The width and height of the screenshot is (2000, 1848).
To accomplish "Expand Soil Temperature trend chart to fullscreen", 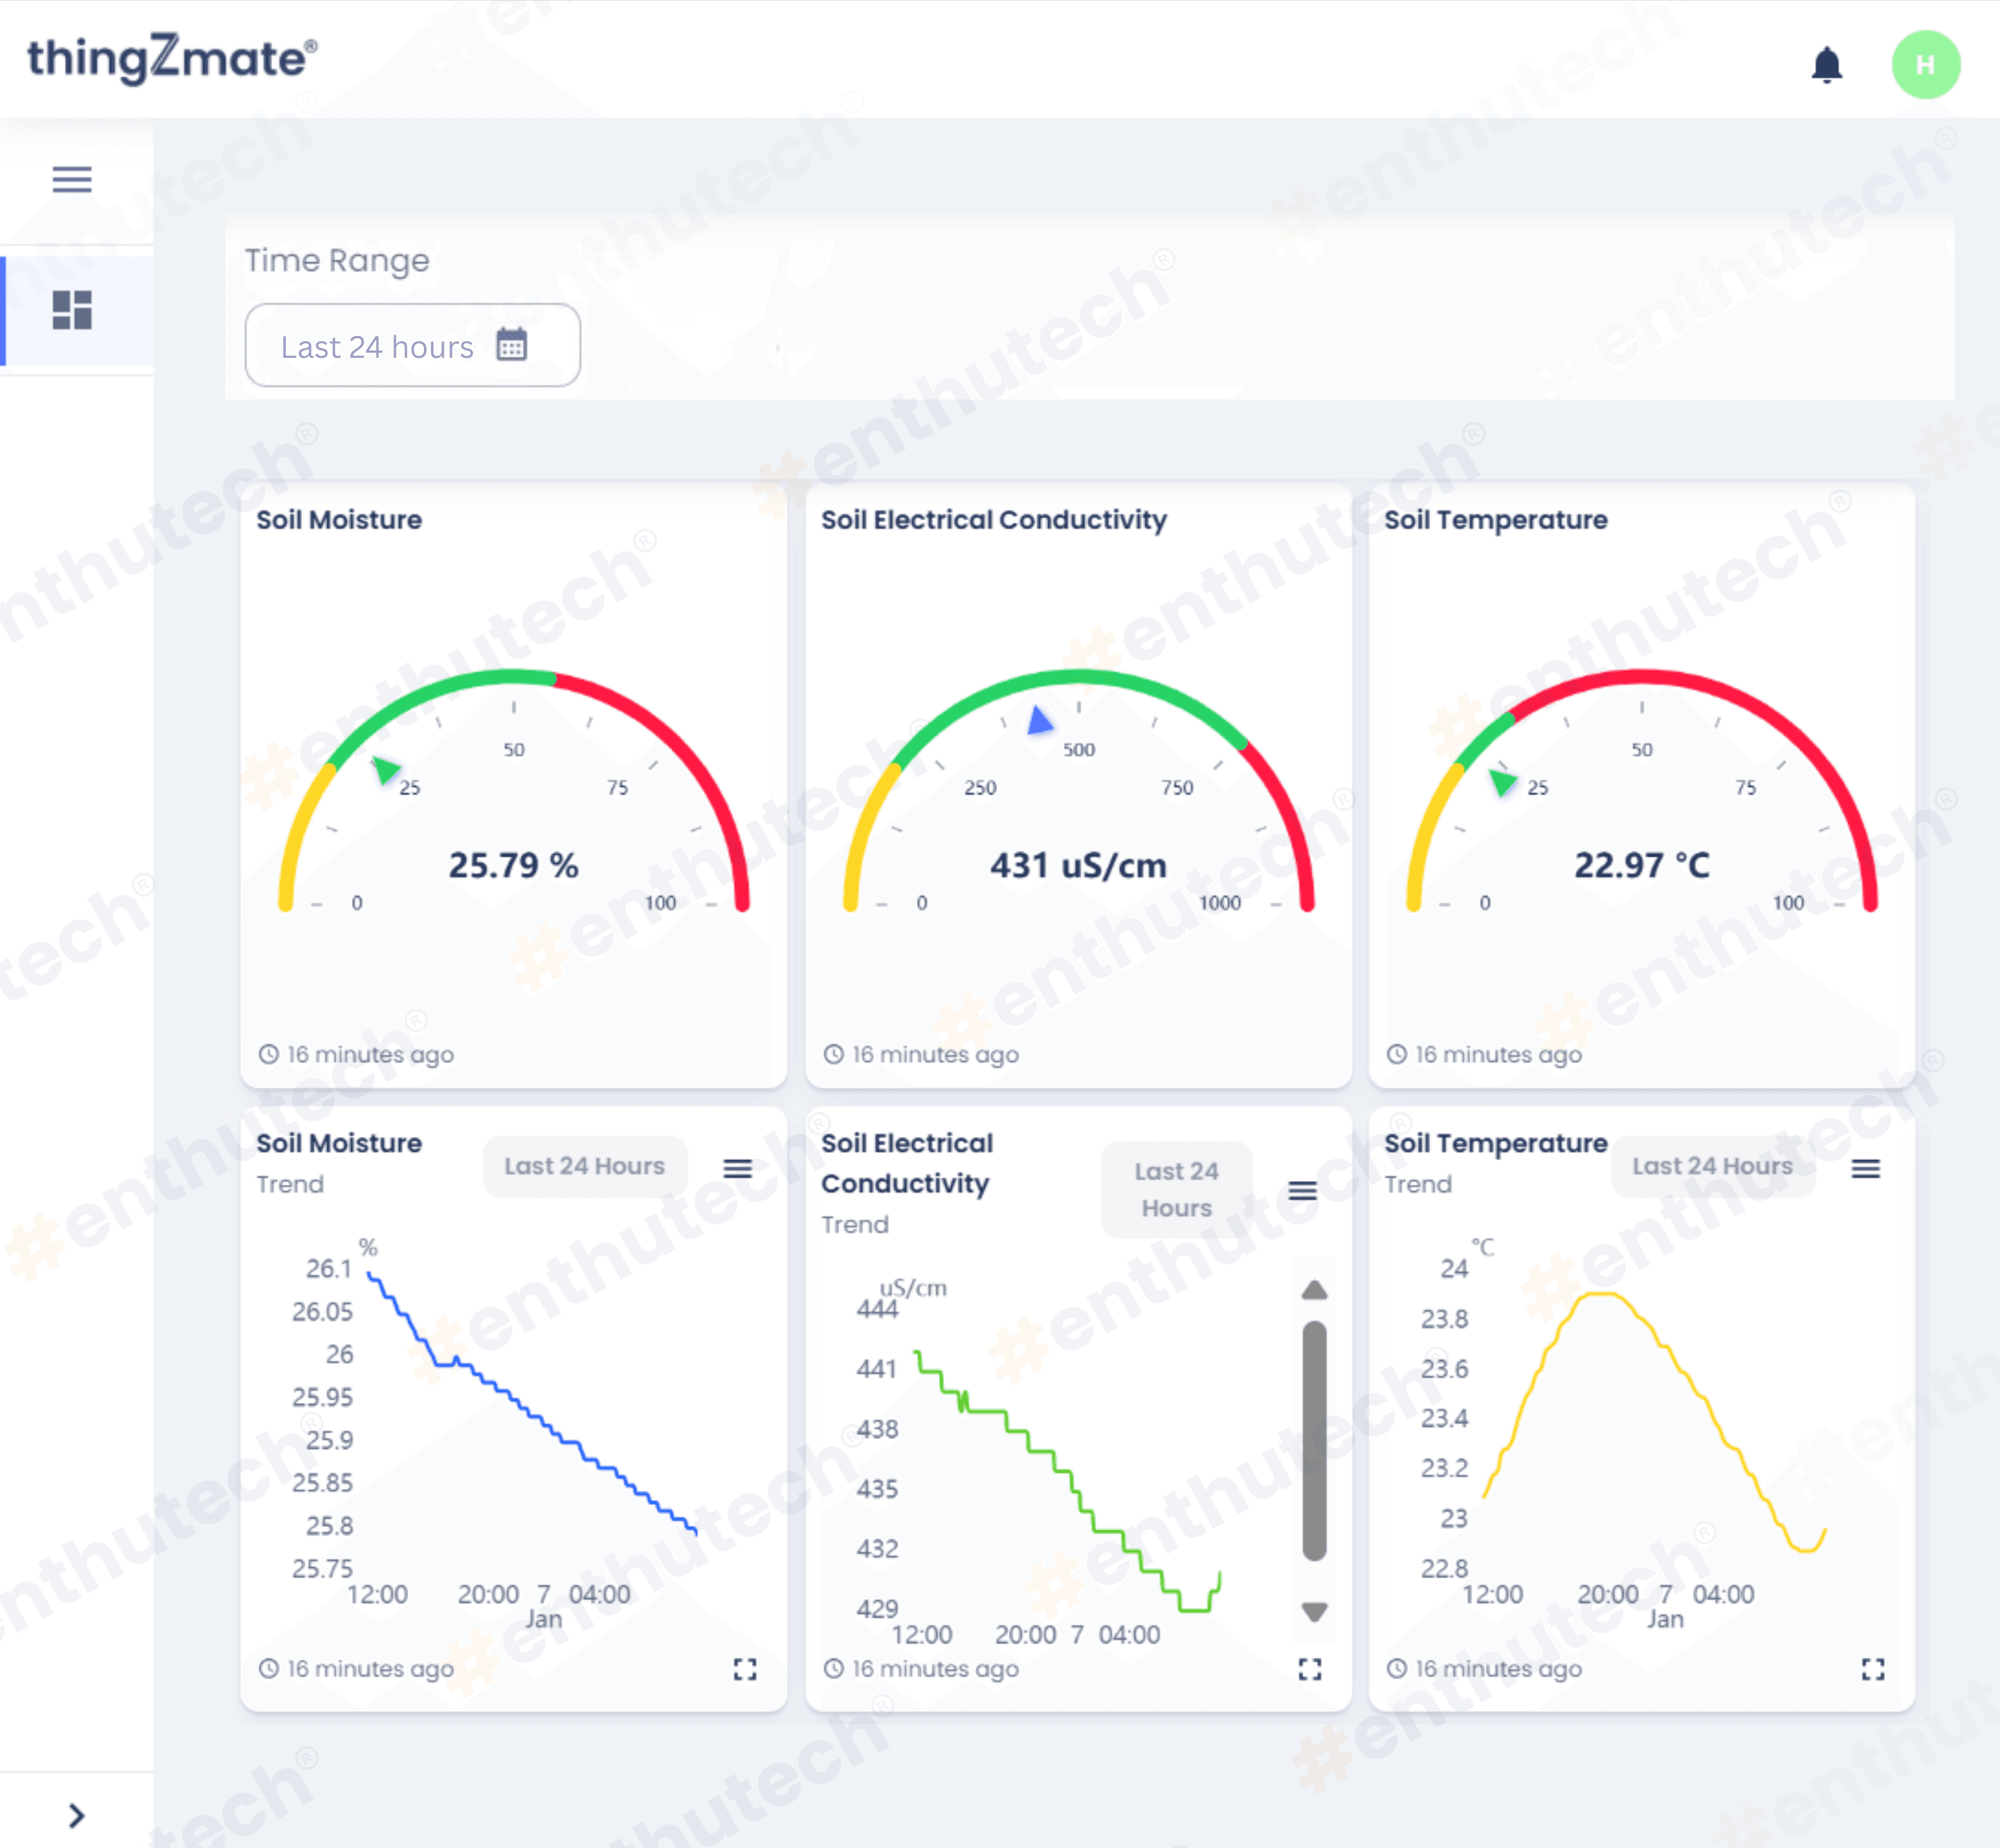I will [1872, 1668].
